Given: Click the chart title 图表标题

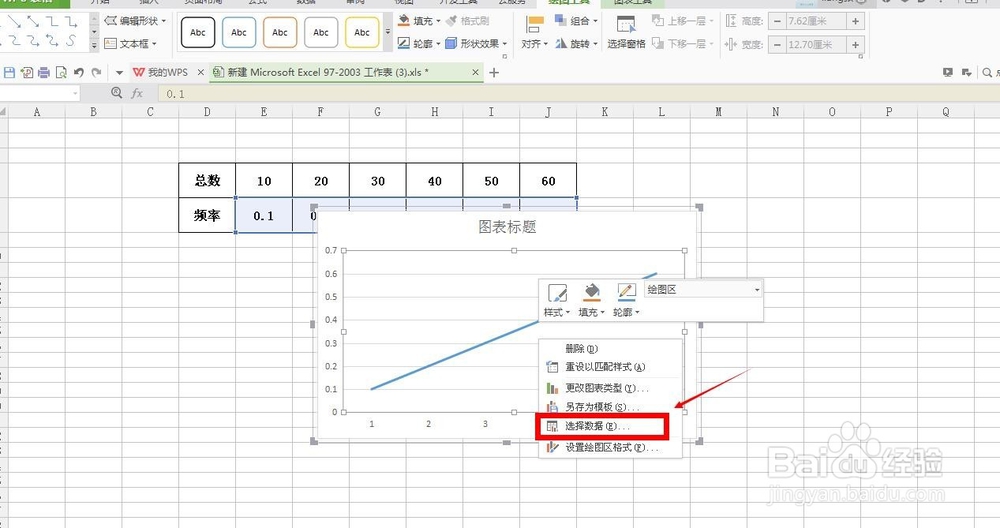Looking at the screenshot, I should [x=507, y=227].
